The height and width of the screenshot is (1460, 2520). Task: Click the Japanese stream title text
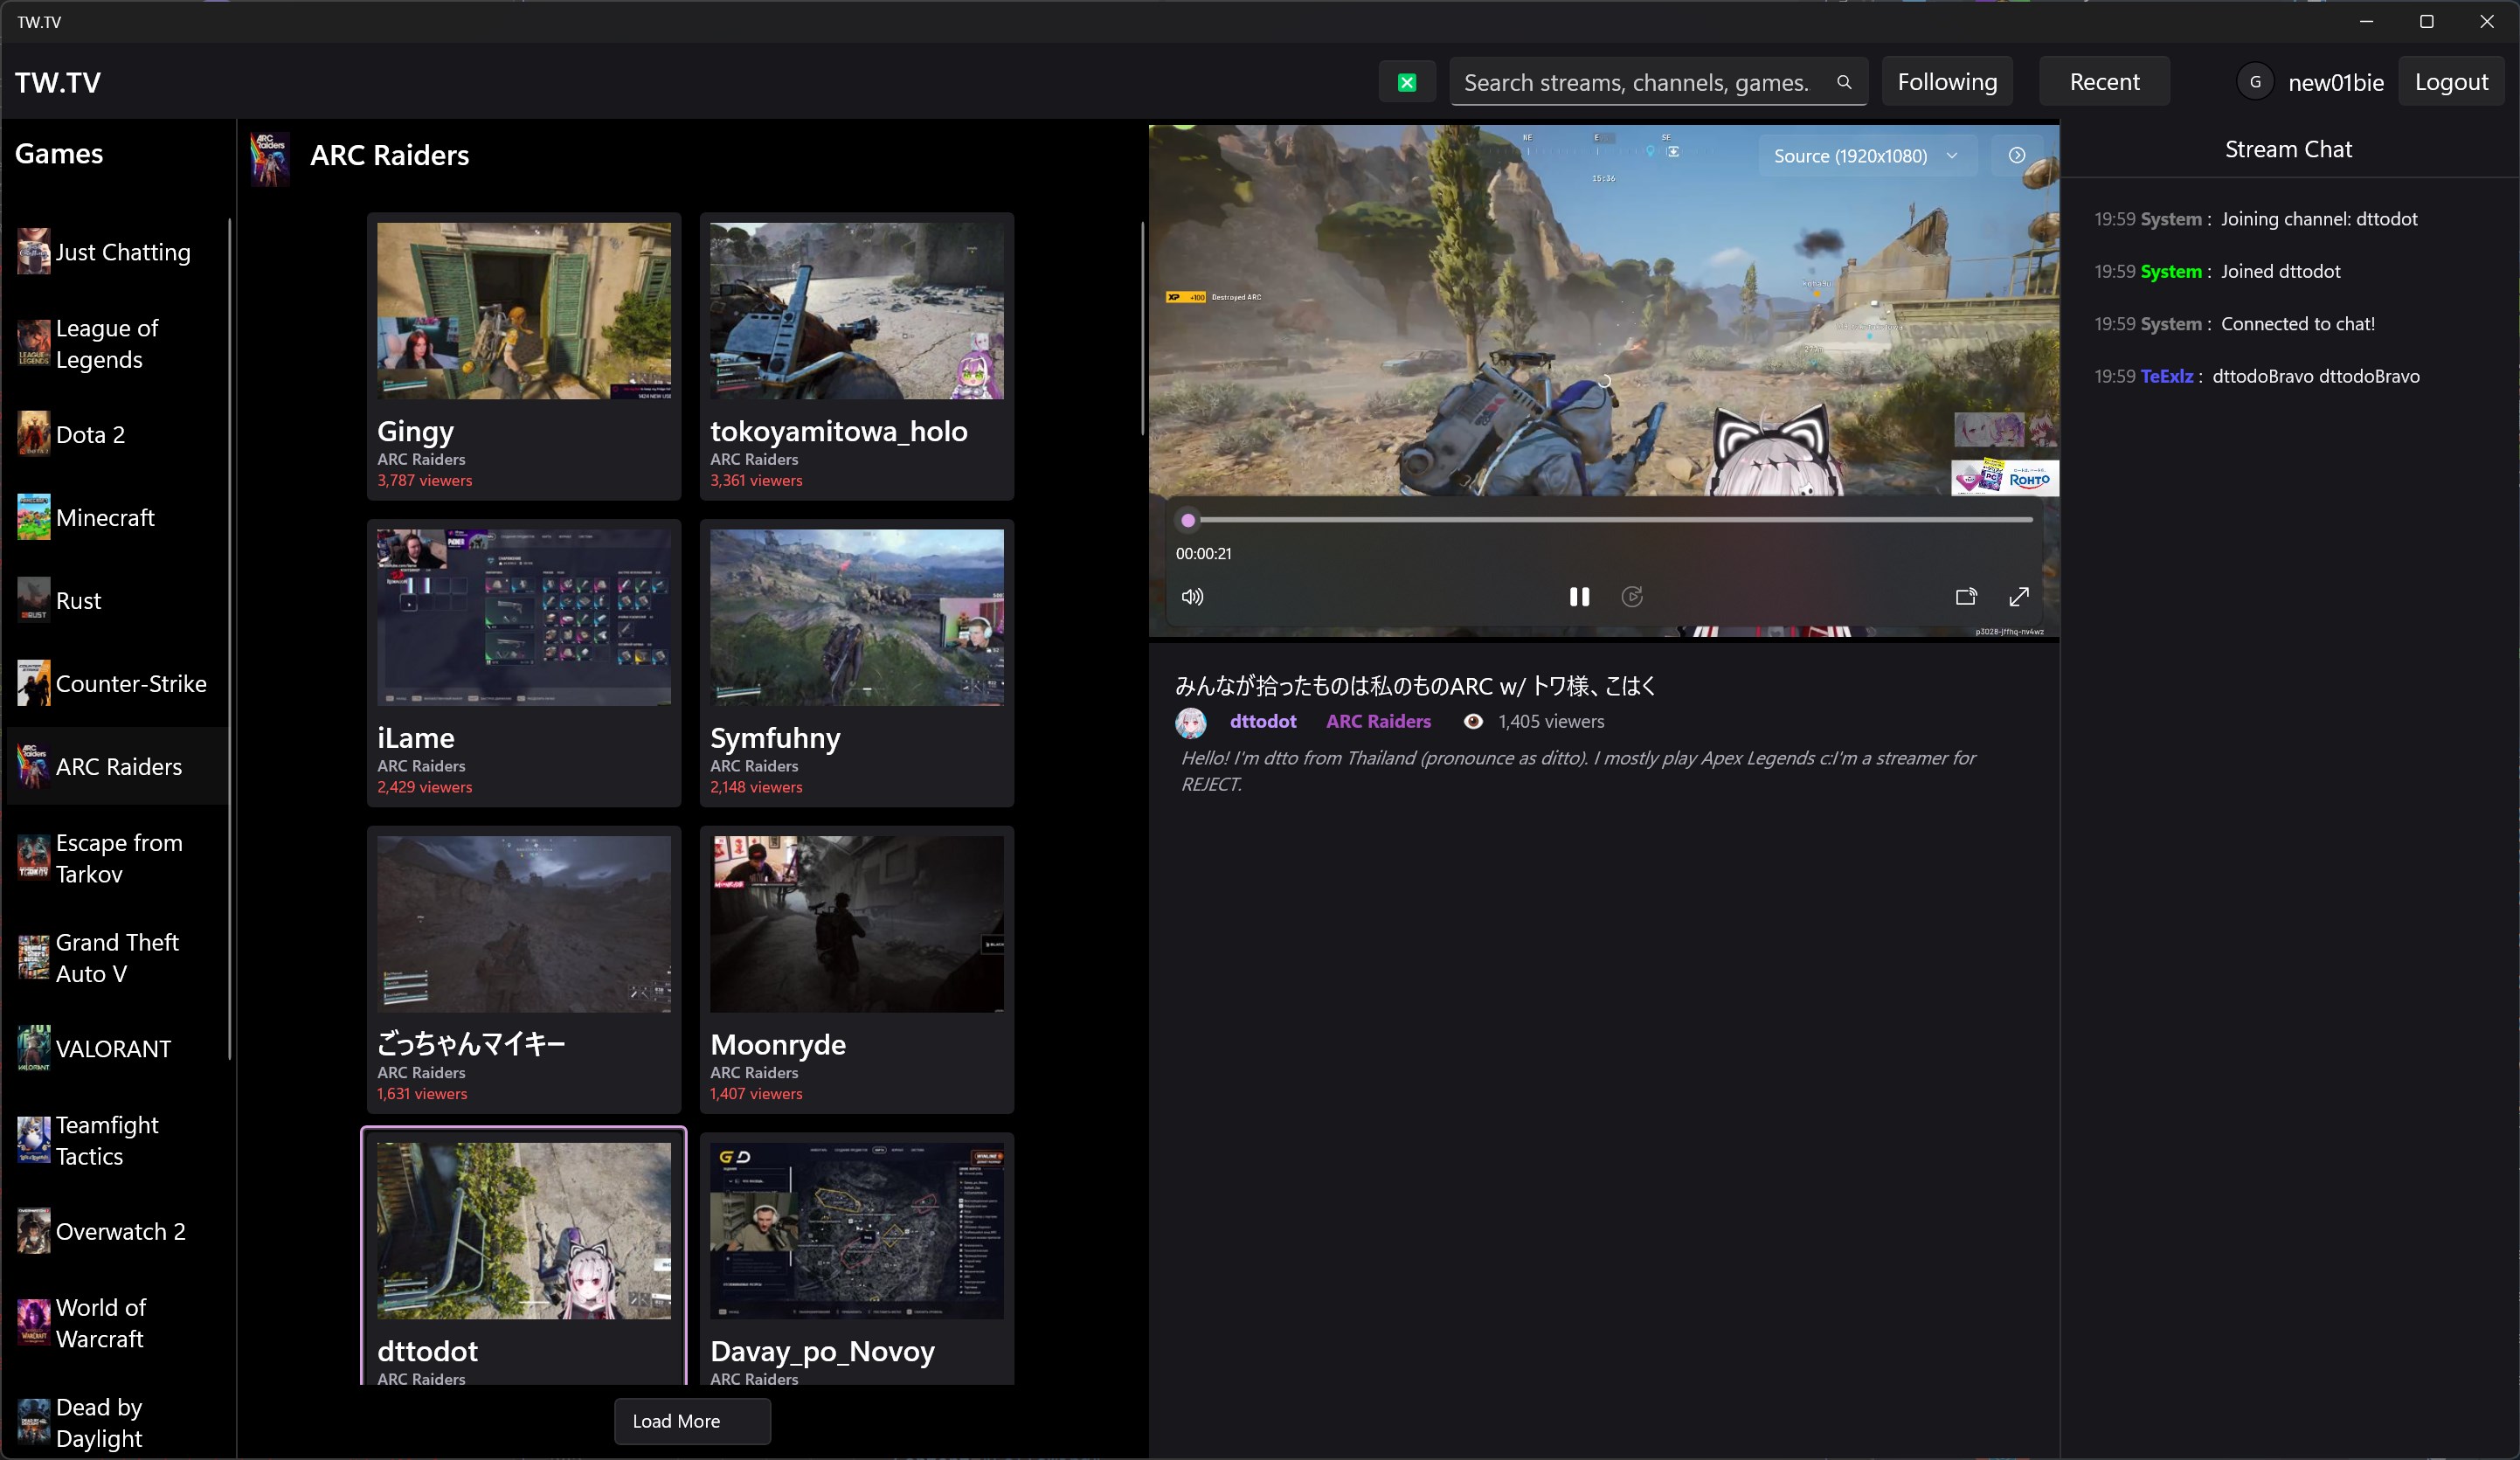tap(1415, 686)
